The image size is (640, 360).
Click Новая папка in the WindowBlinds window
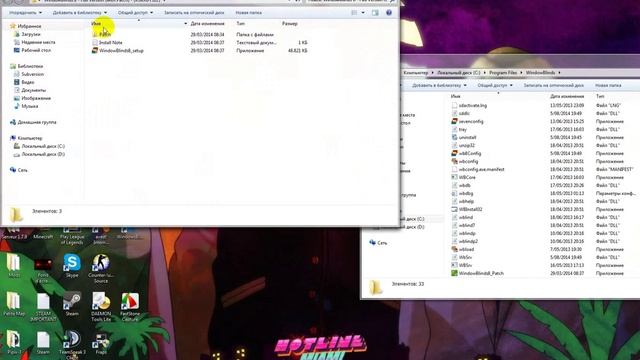click(x=608, y=85)
